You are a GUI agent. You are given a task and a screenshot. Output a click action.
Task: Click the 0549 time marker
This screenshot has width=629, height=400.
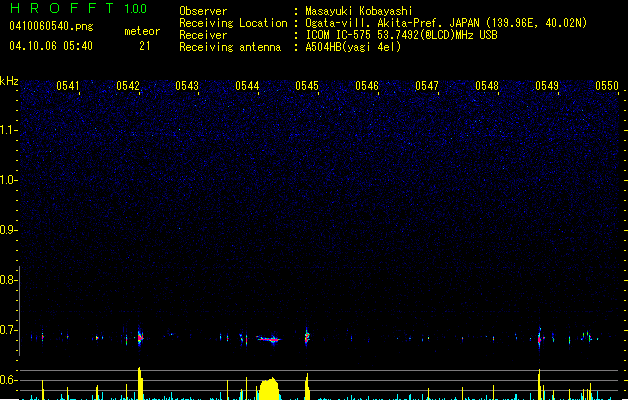tap(547, 86)
